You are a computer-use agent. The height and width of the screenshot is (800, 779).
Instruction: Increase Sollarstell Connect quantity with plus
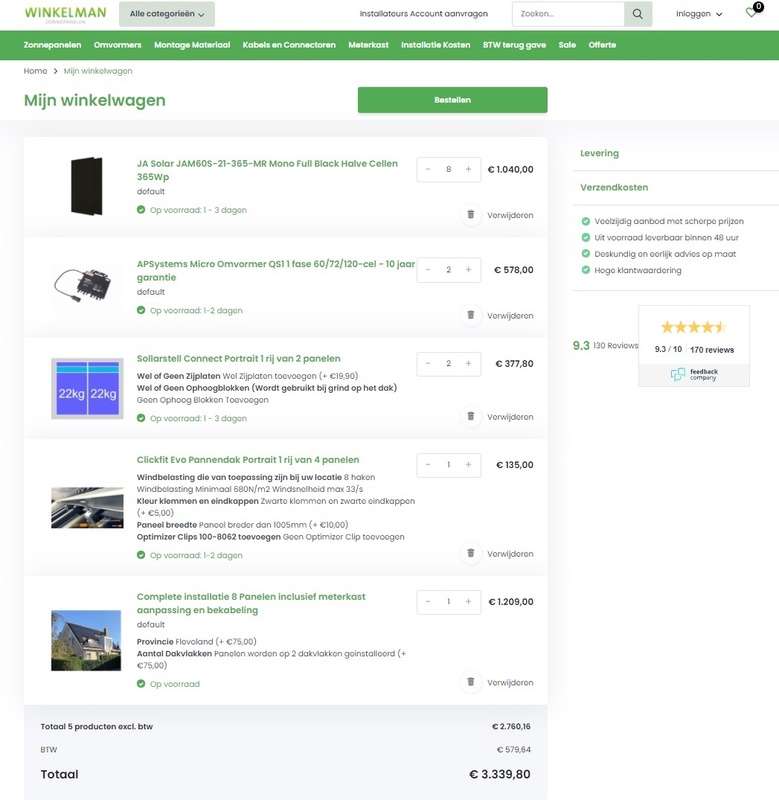468,364
